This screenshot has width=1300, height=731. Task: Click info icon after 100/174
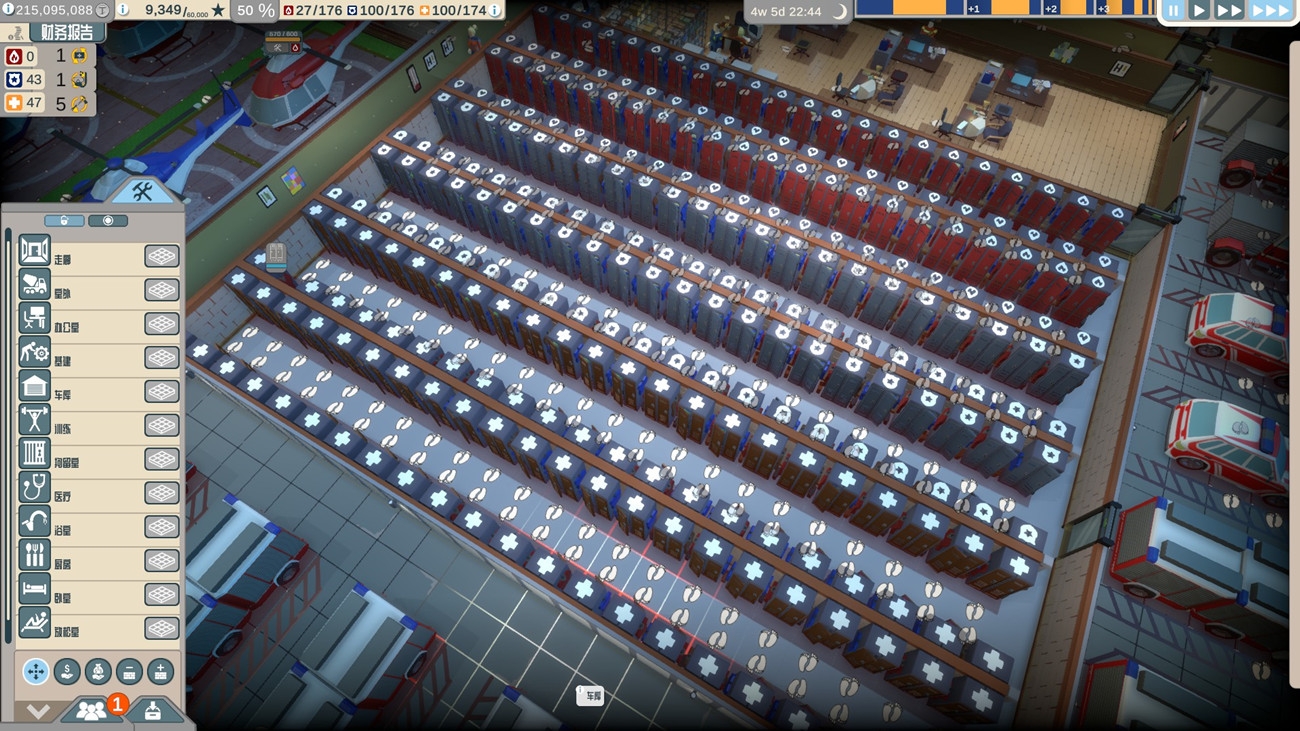[495, 11]
